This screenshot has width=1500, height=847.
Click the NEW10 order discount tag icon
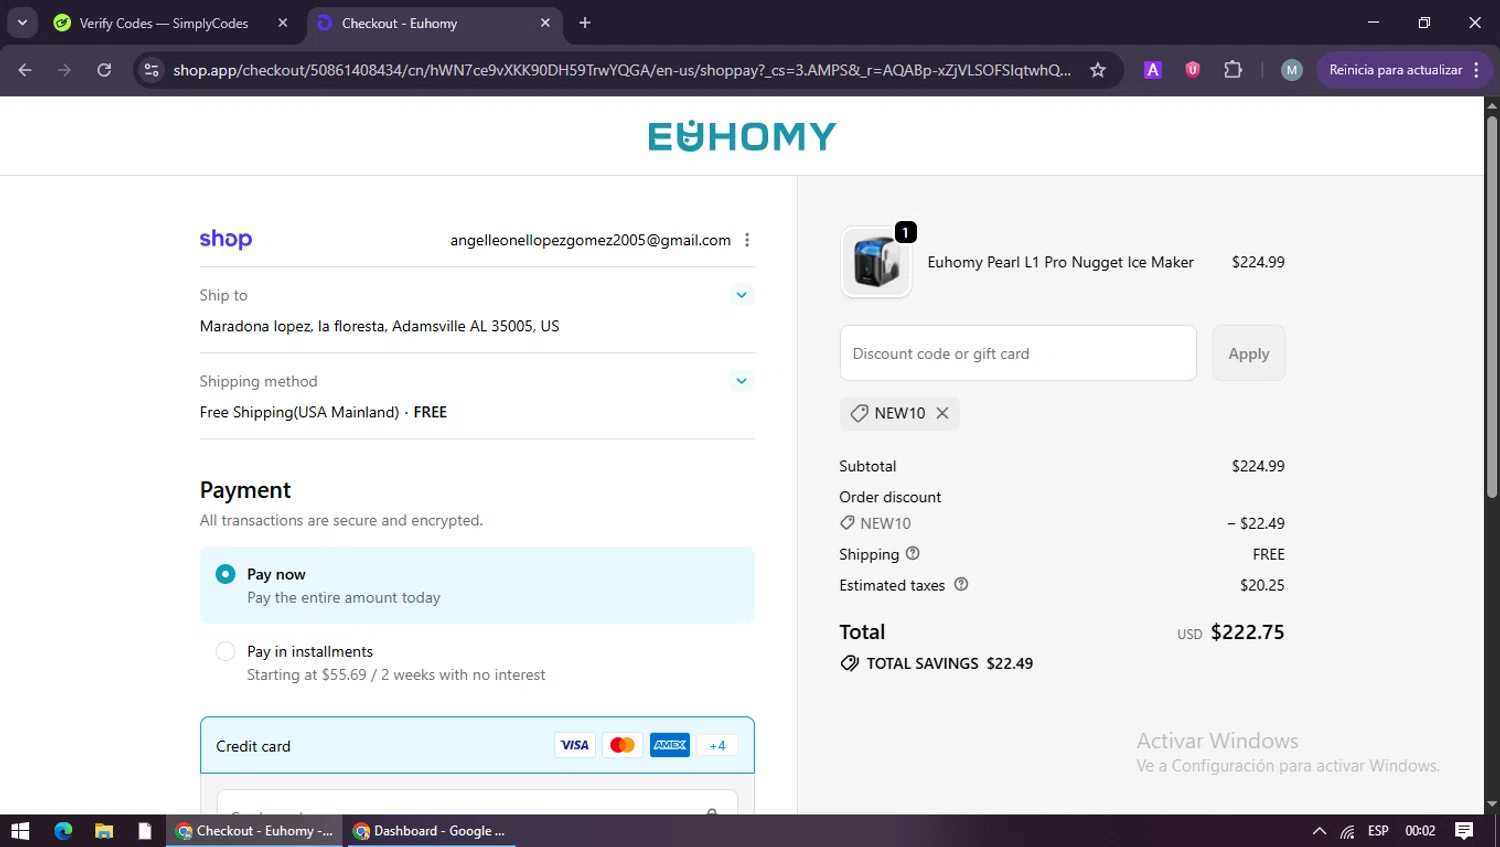click(847, 523)
